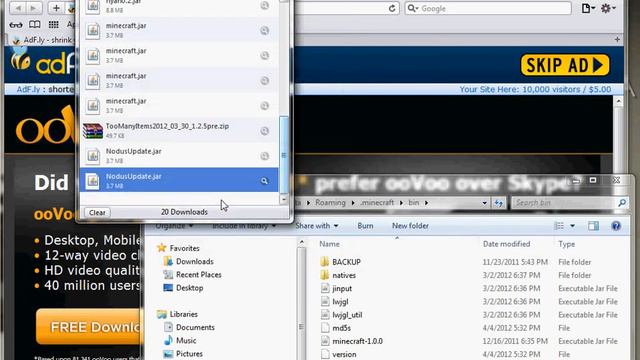Select Favorites in navigation pane
Image resolution: width=640 pixels, height=360 pixels.
tap(184, 248)
